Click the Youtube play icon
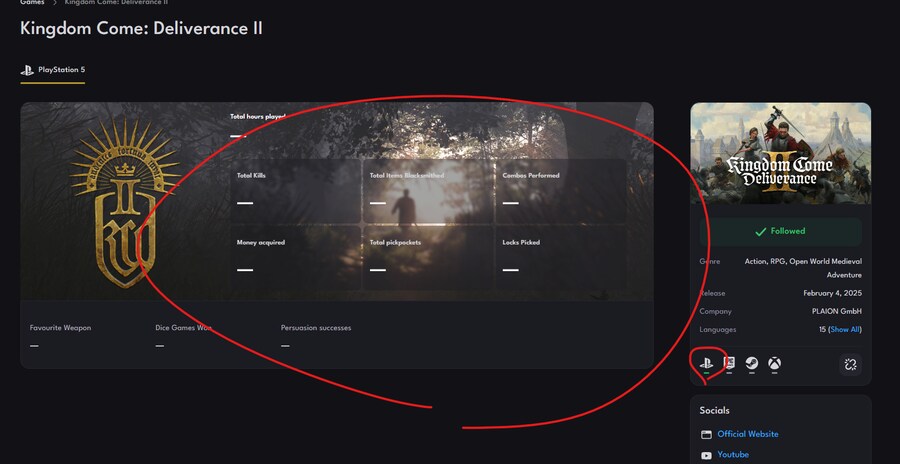Viewport: 900px width, 464px height. (x=706, y=455)
